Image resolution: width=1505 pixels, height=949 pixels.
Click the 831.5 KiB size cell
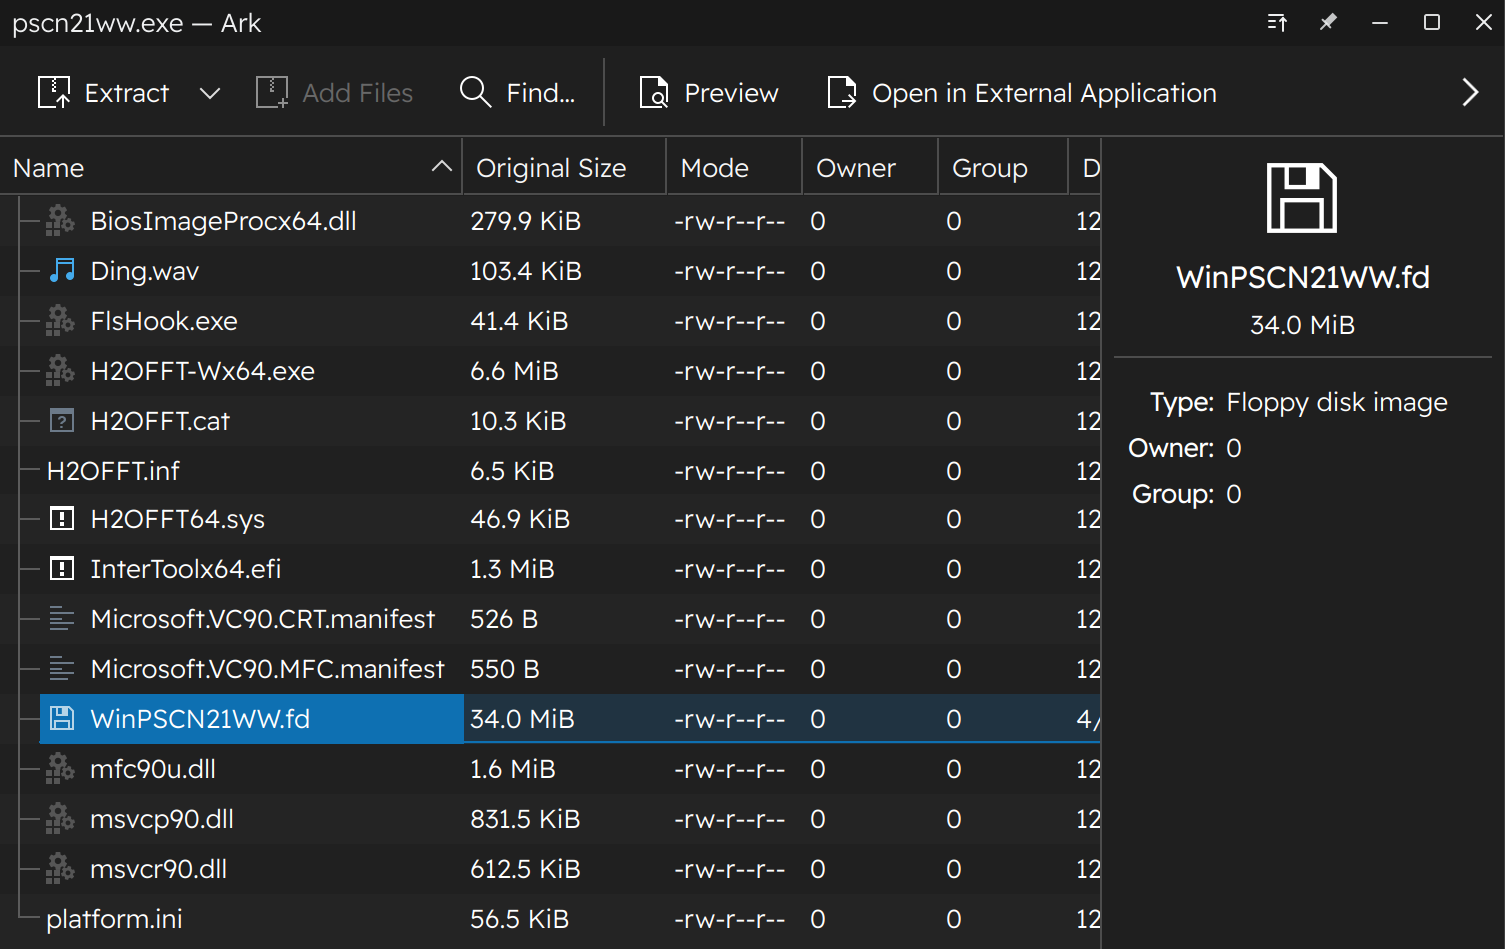click(x=525, y=819)
